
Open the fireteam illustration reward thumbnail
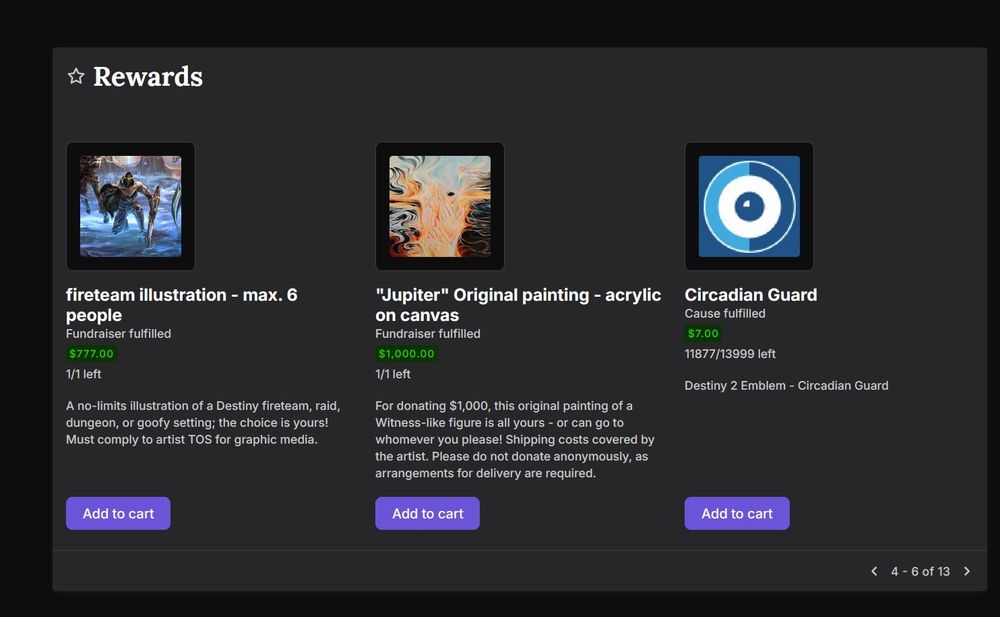(x=131, y=206)
